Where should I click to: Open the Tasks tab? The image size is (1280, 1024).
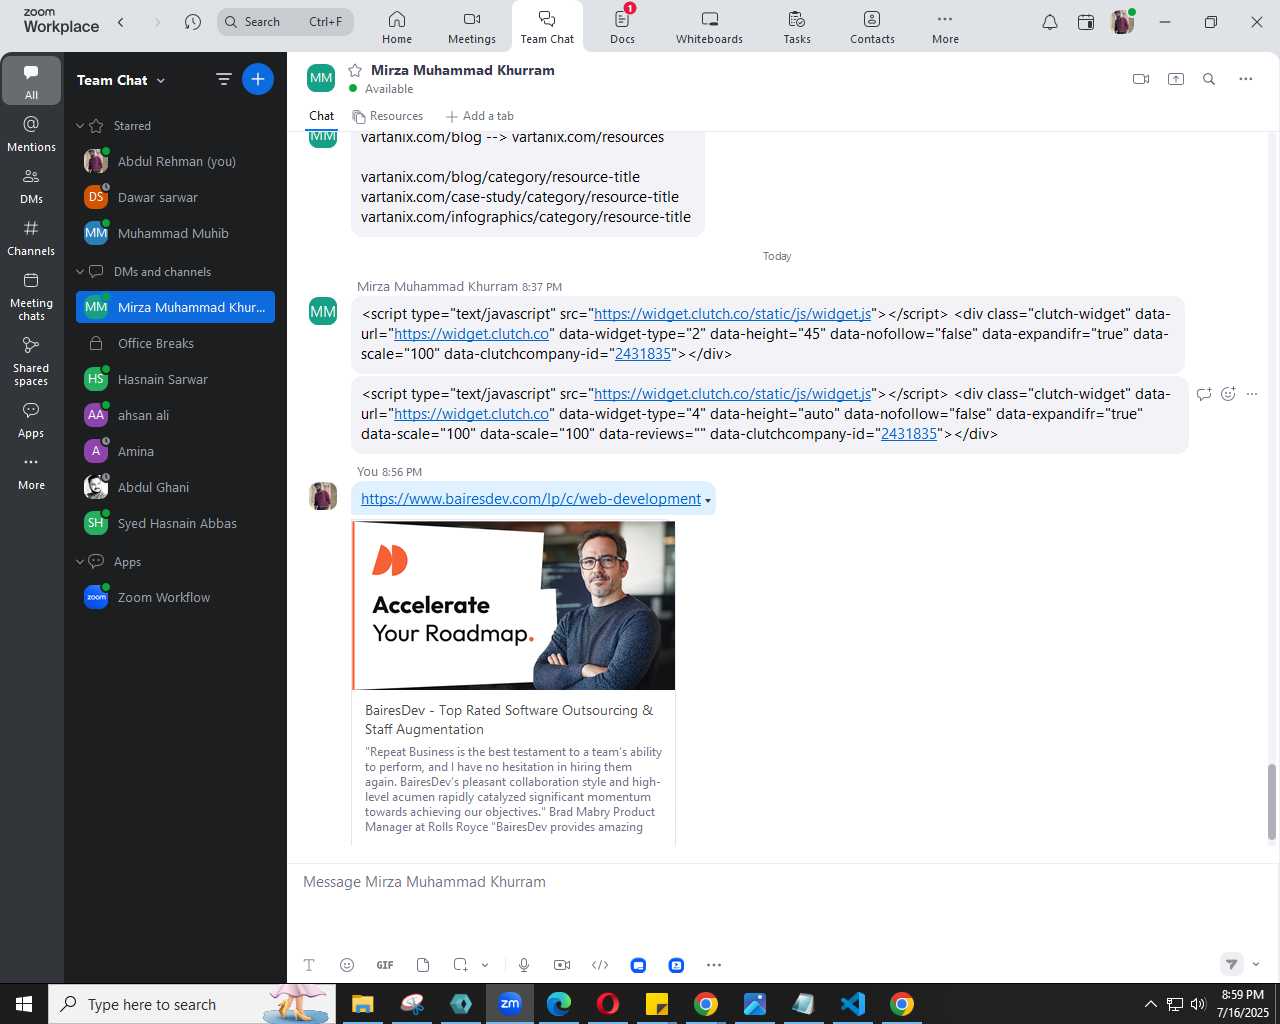(797, 27)
